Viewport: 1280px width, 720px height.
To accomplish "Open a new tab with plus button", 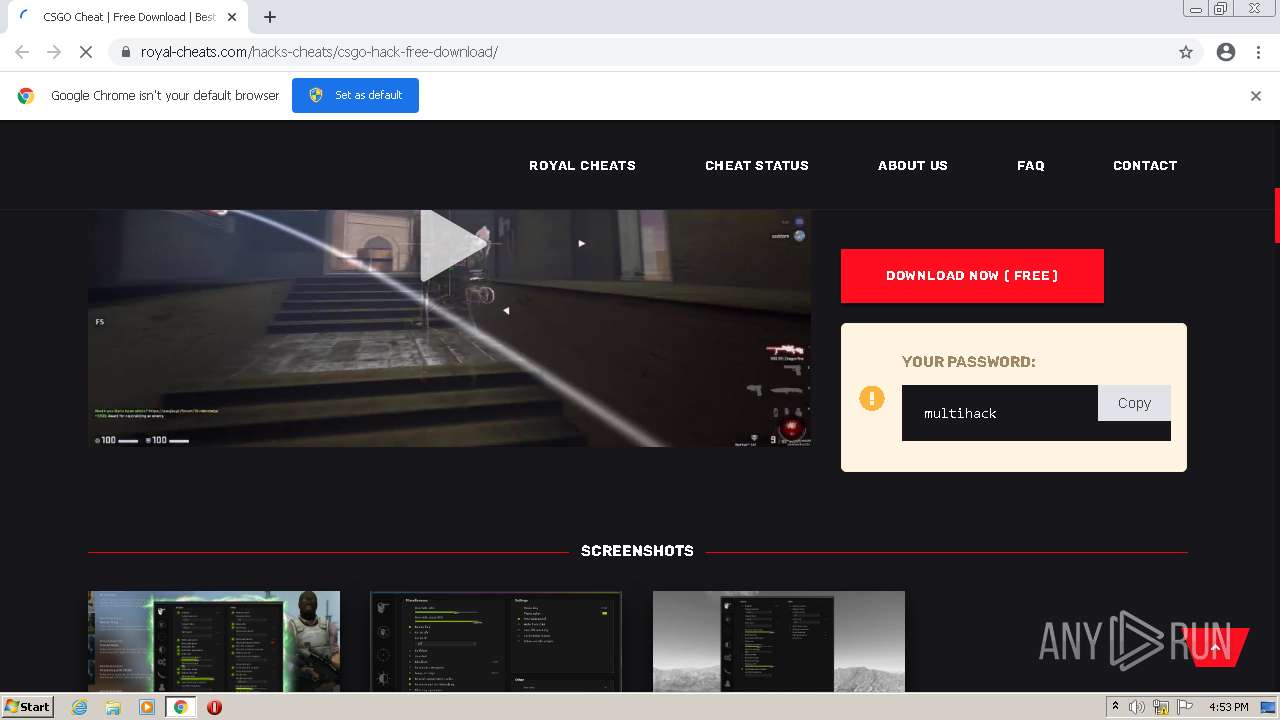I will click(270, 17).
